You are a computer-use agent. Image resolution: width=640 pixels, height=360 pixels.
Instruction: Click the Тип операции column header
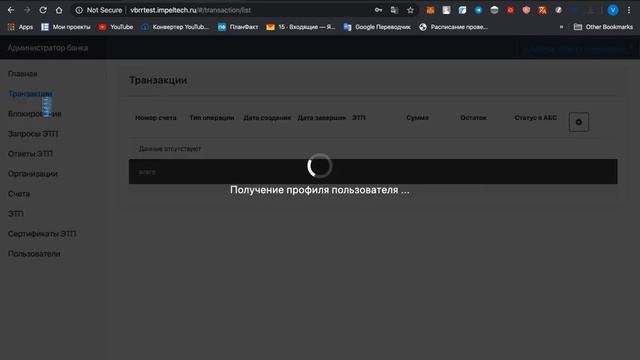point(211,118)
